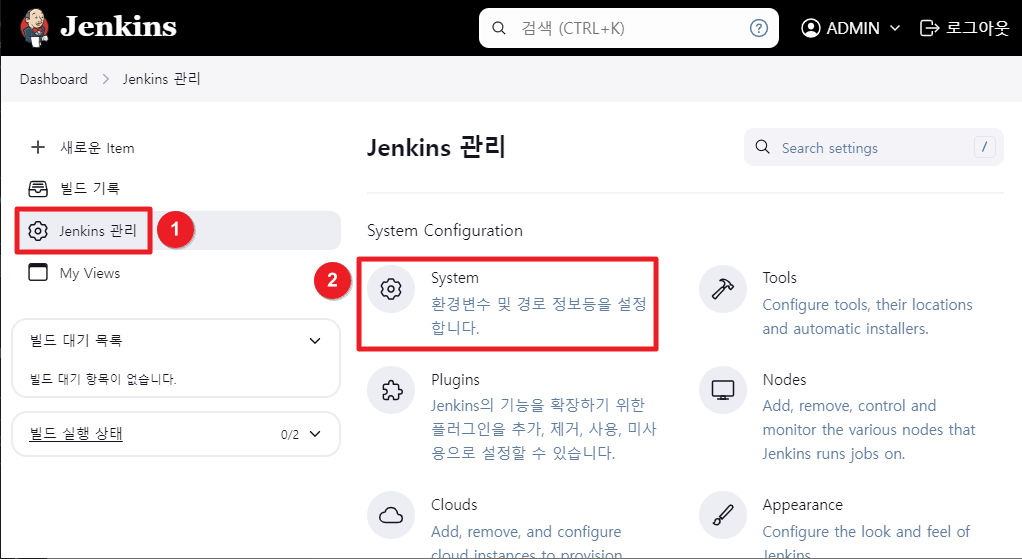Screen dimensions: 1022x559
Task: Open the ADMIN user page link
Action: (853, 28)
